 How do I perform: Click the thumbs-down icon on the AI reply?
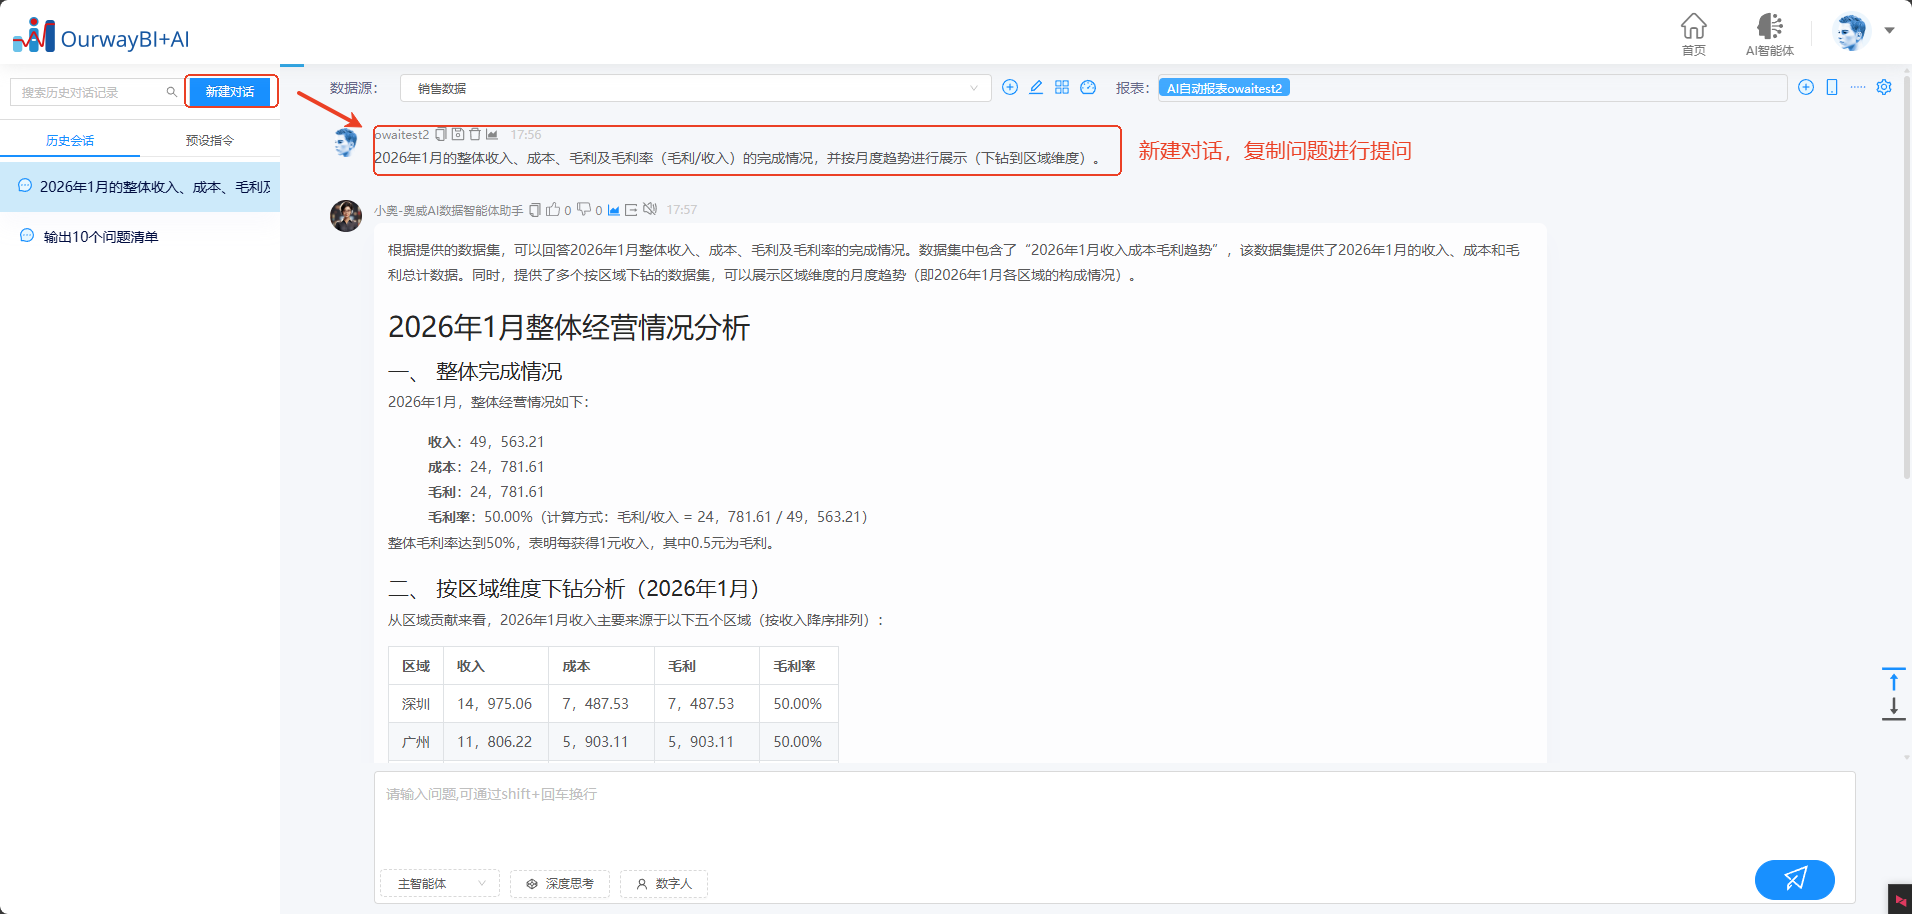click(x=584, y=210)
